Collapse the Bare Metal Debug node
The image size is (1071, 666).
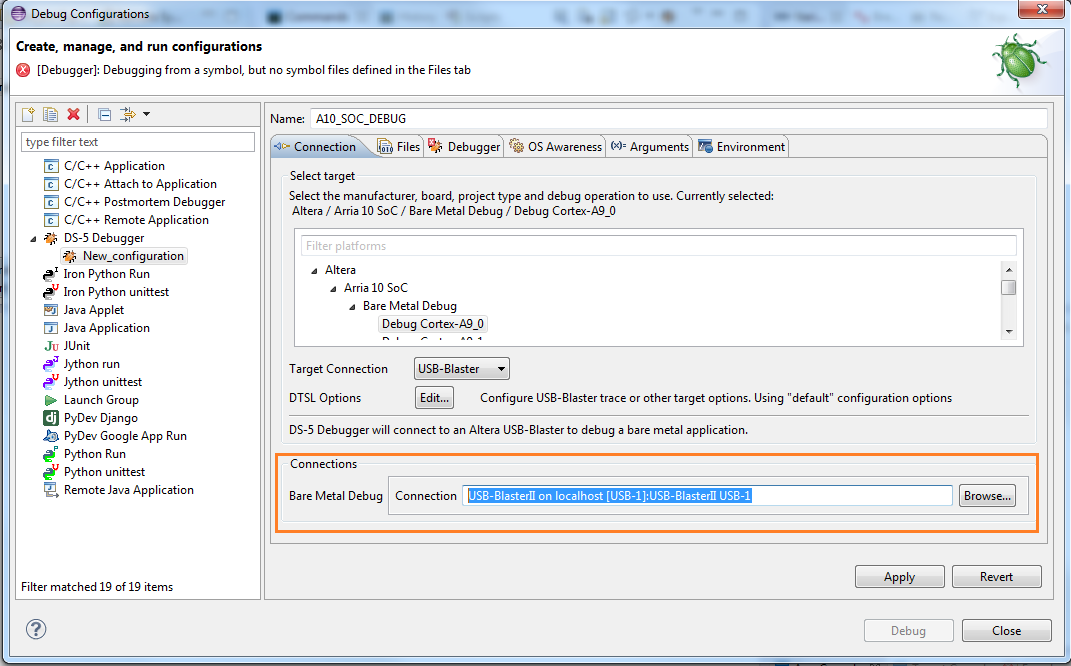pyautogui.click(x=352, y=307)
